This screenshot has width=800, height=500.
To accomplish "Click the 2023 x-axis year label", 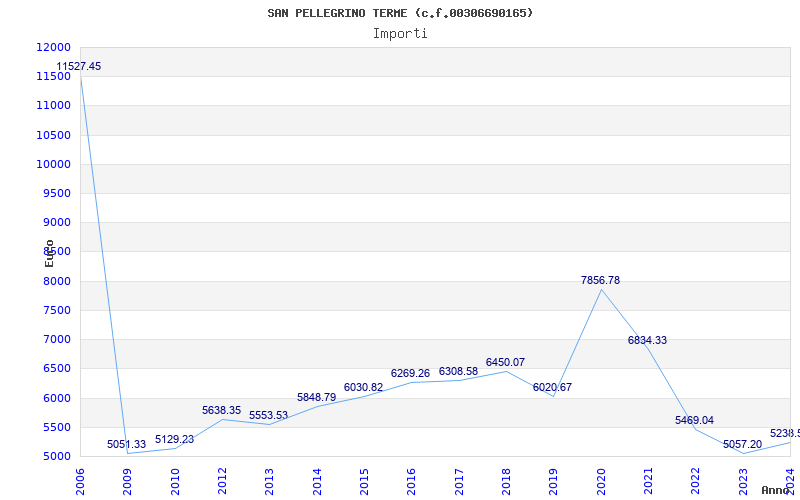I will coord(743,482).
